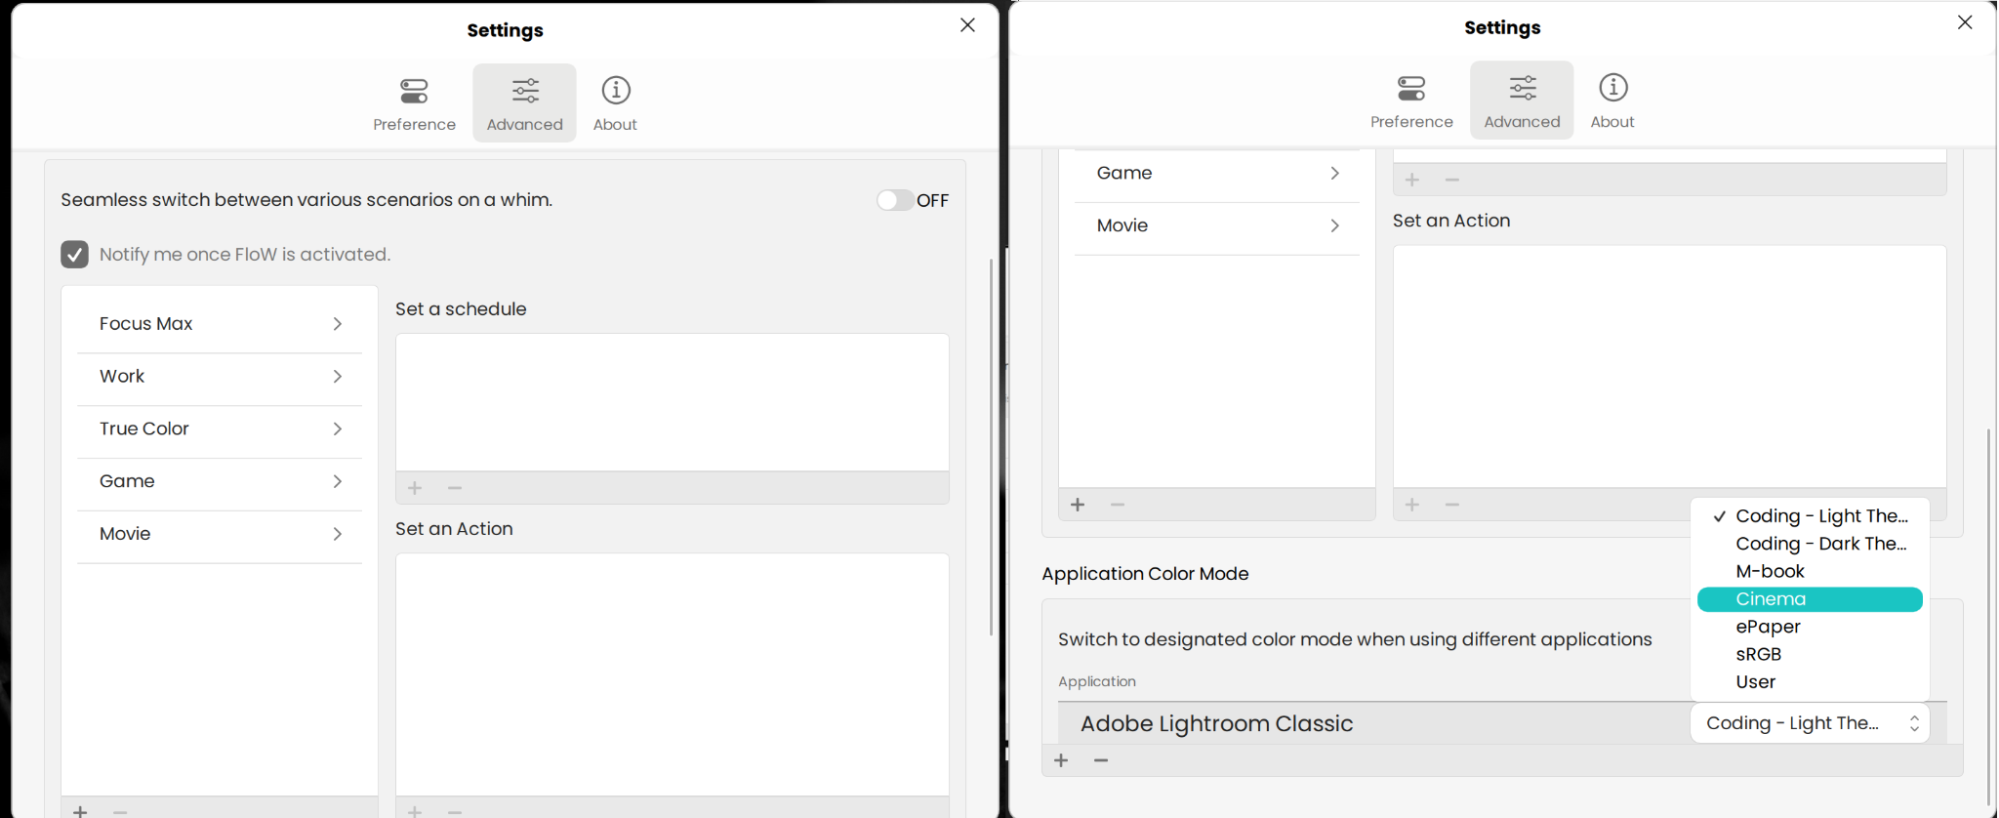The image size is (1999, 818).
Task: Open Preference tab in left Settings window
Action: point(414,104)
